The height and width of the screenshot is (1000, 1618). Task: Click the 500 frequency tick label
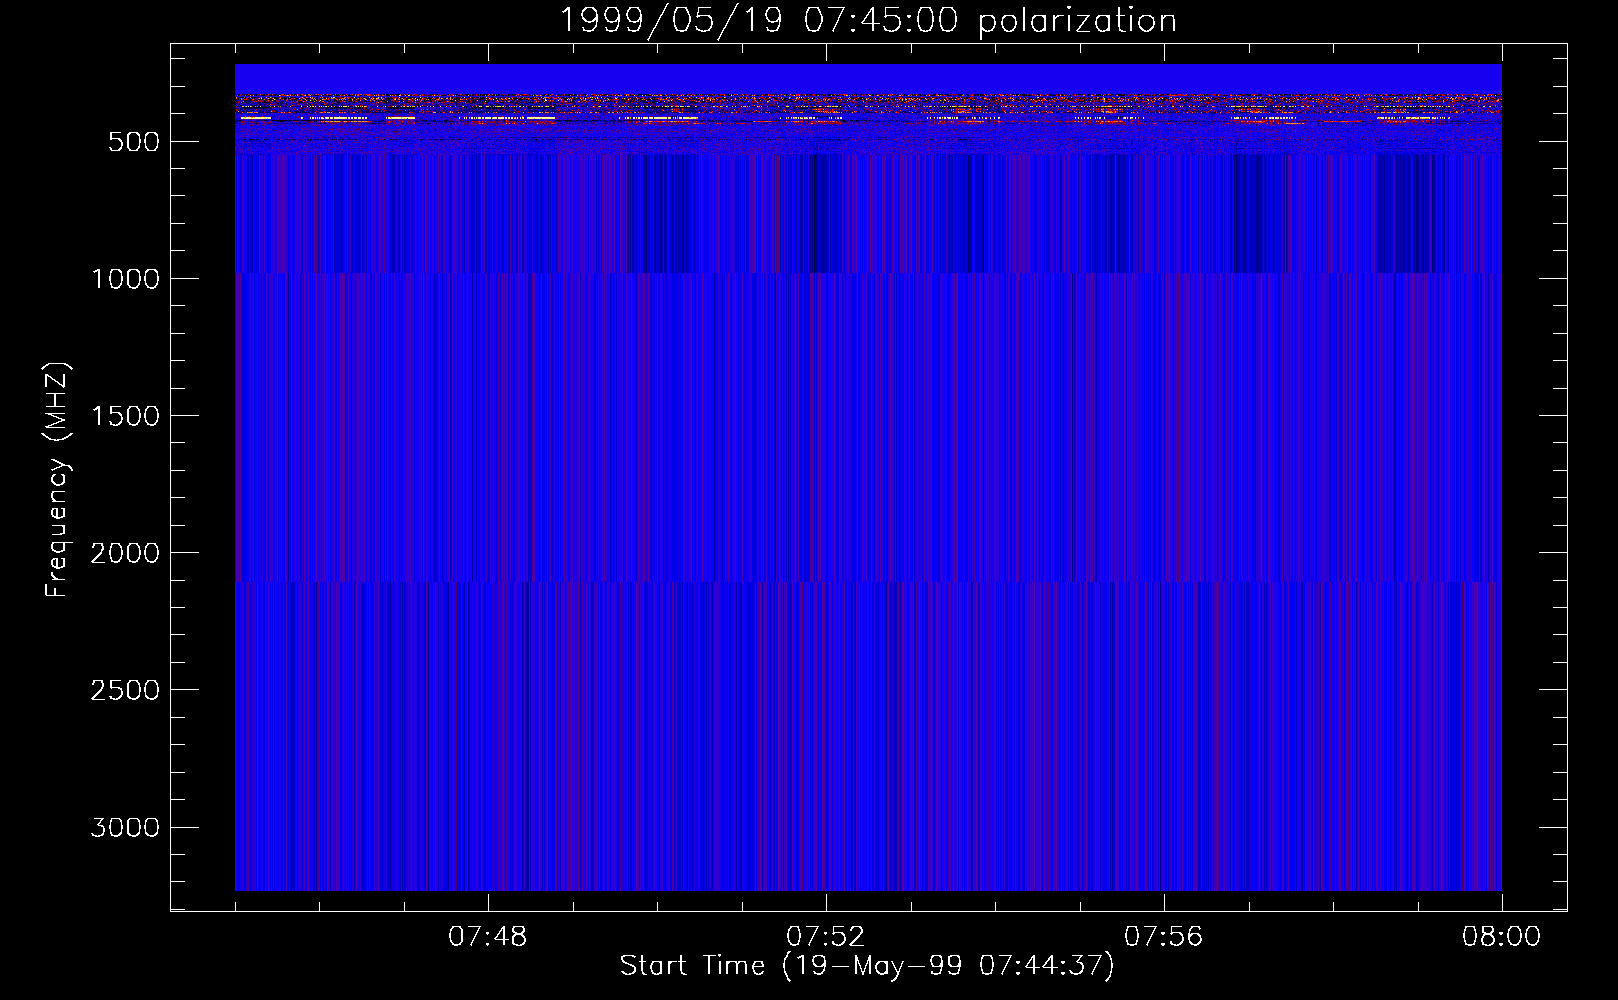[x=134, y=142]
